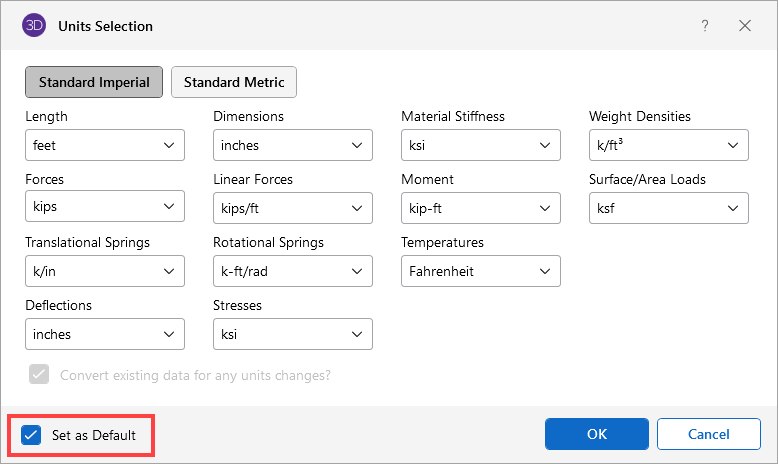Open the Deflections units dropdown
The height and width of the screenshot is (464, 778).
(x=105, y=334)
